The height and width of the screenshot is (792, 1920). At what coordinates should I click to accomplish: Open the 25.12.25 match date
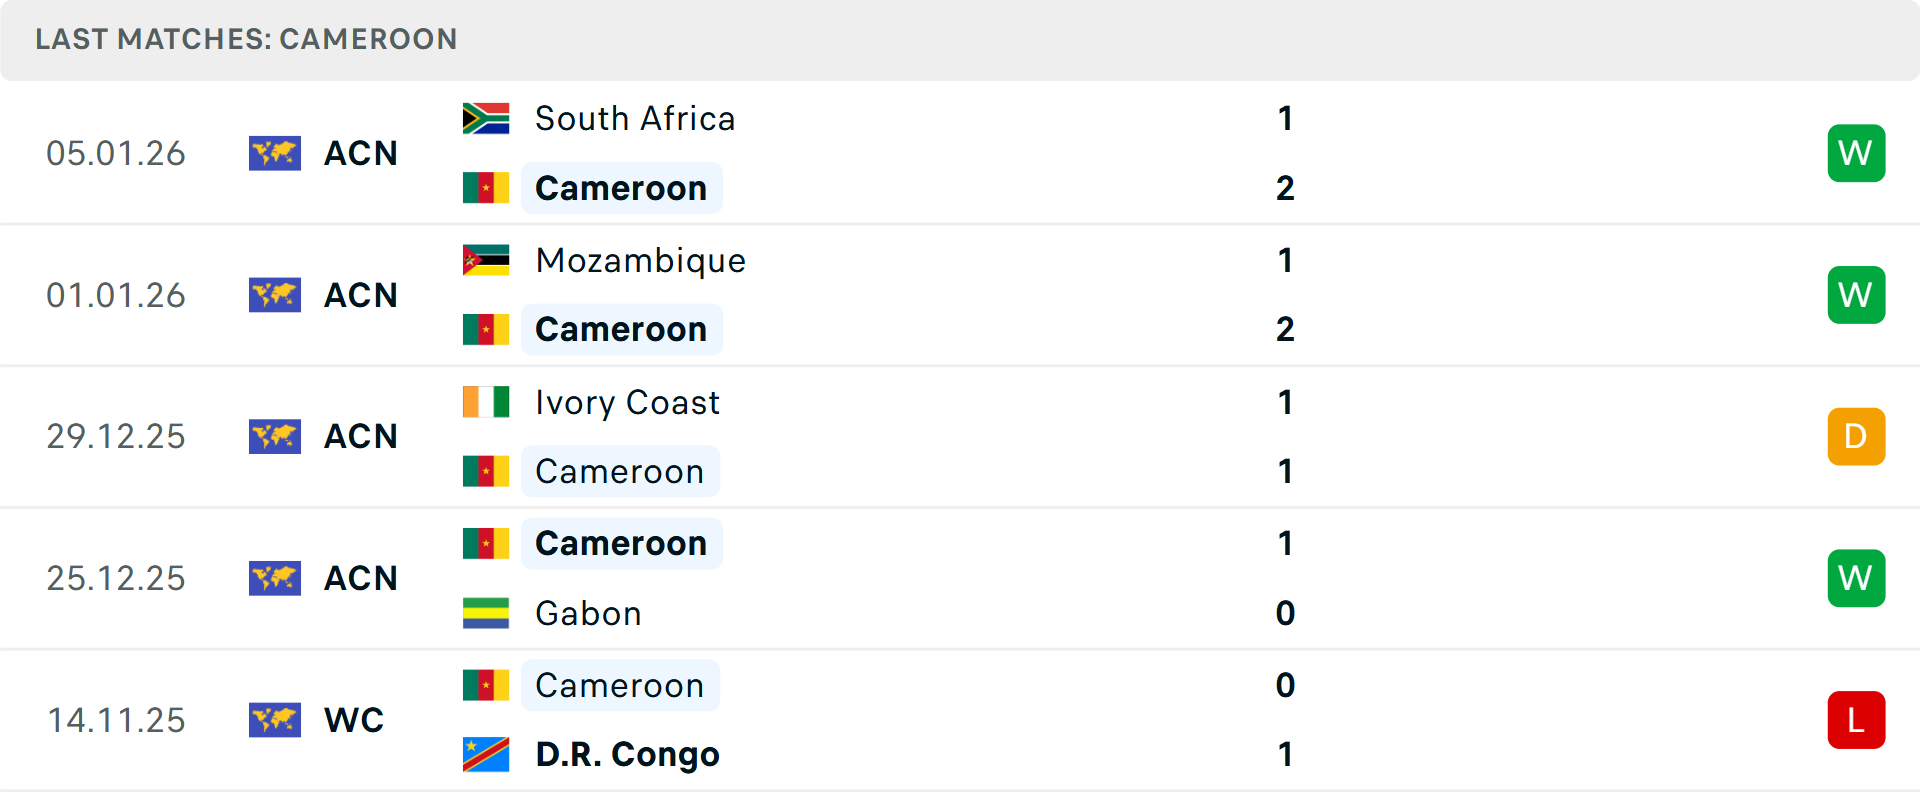point(116,578)
